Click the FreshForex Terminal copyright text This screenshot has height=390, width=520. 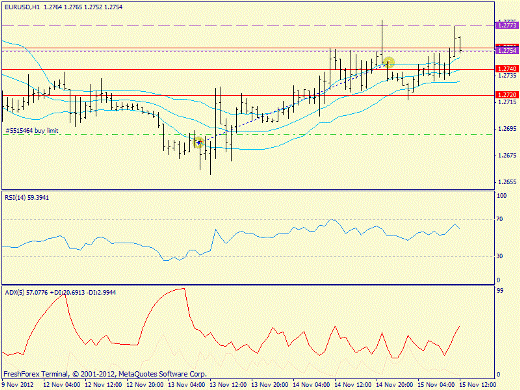point(105,374)
